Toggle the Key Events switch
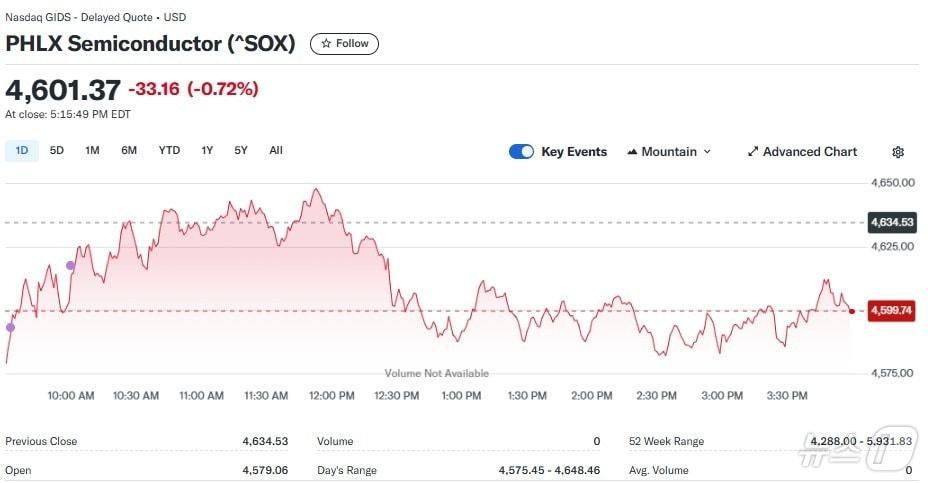928x483 pixels. tap(521, 152)
